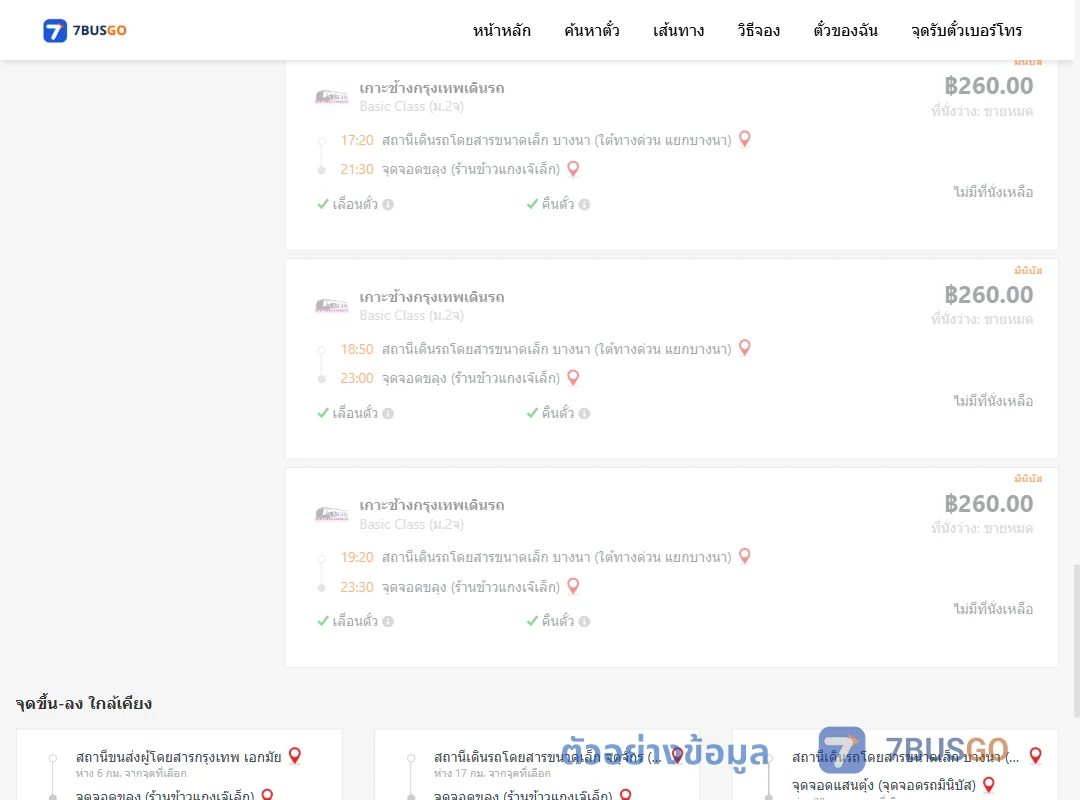Click operator bus logo on 18:50 trip
The image size is (1080, 800).
pyautogui.click(x=331, y=305)
